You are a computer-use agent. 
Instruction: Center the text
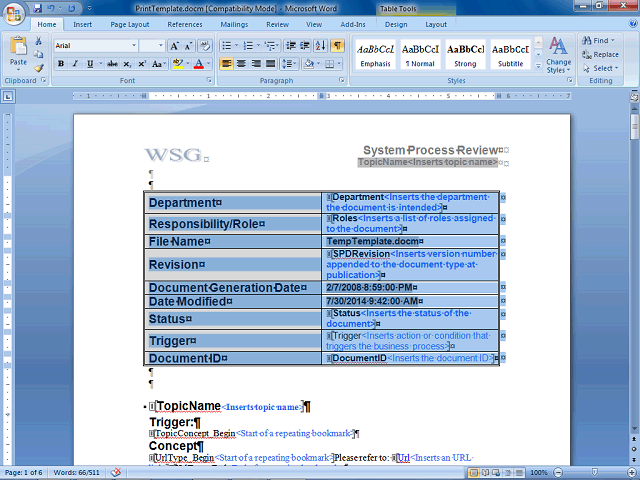tap(241, 64)
